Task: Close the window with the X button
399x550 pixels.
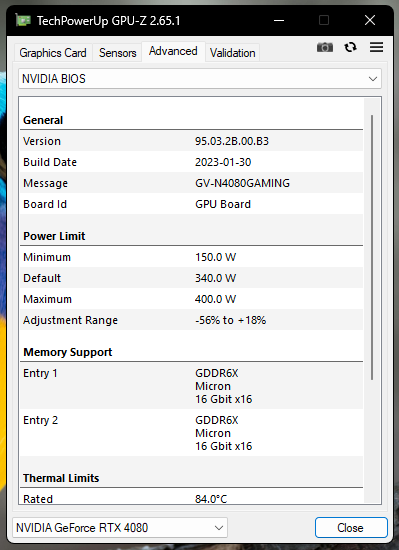Action: (x=370, y=20)
